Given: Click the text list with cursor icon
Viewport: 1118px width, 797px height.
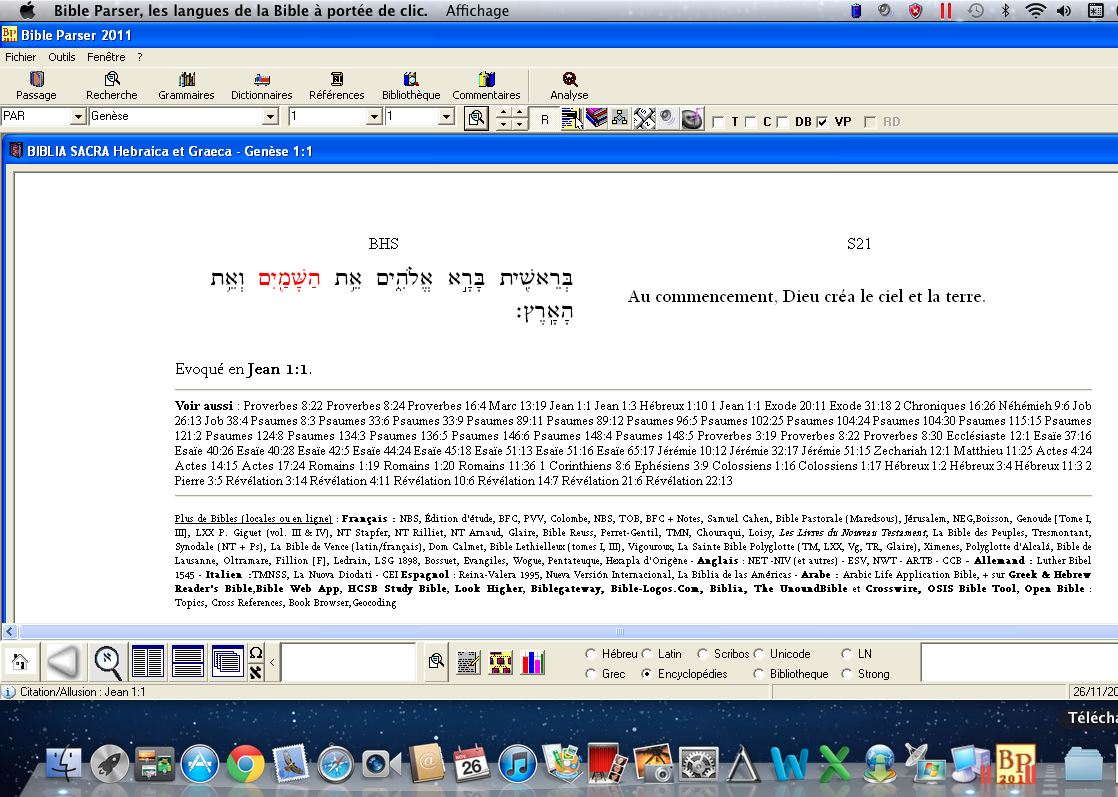Looking at the screenshot, I should (572, 118).
